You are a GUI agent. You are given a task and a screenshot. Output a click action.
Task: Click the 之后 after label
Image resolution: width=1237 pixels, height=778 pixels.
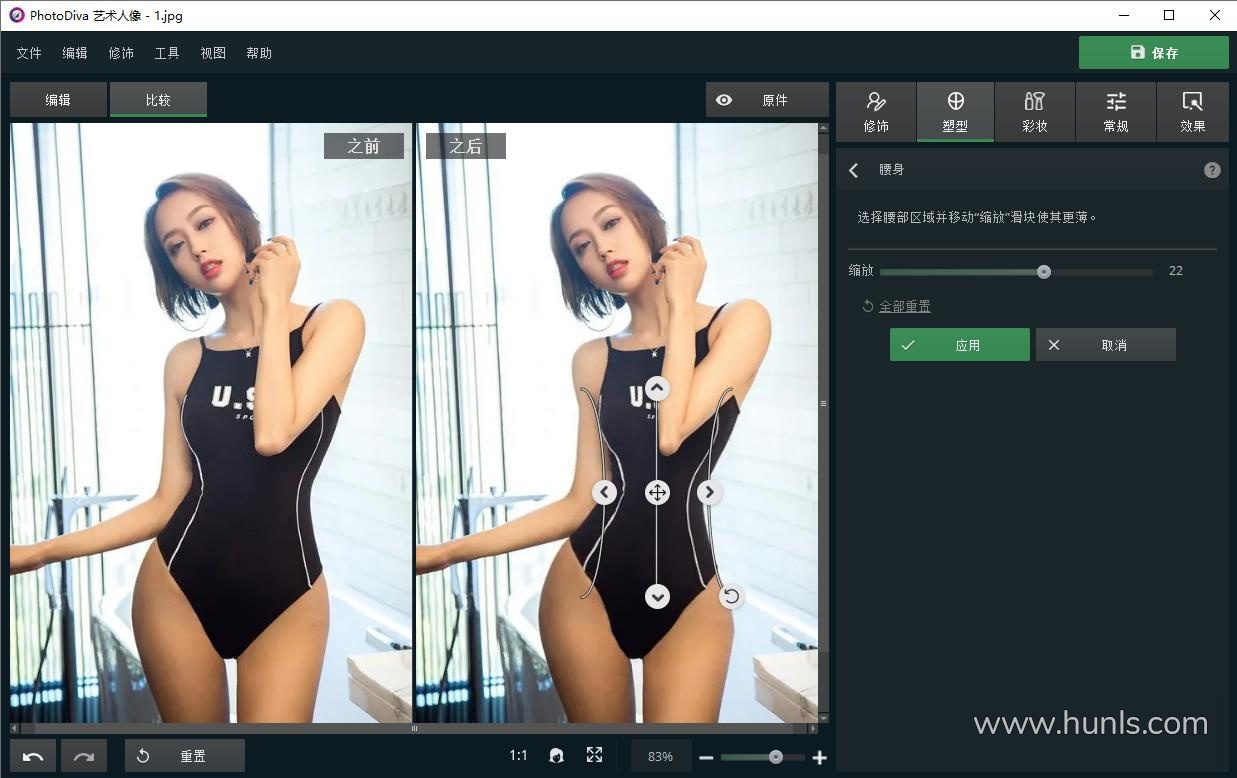465,146
